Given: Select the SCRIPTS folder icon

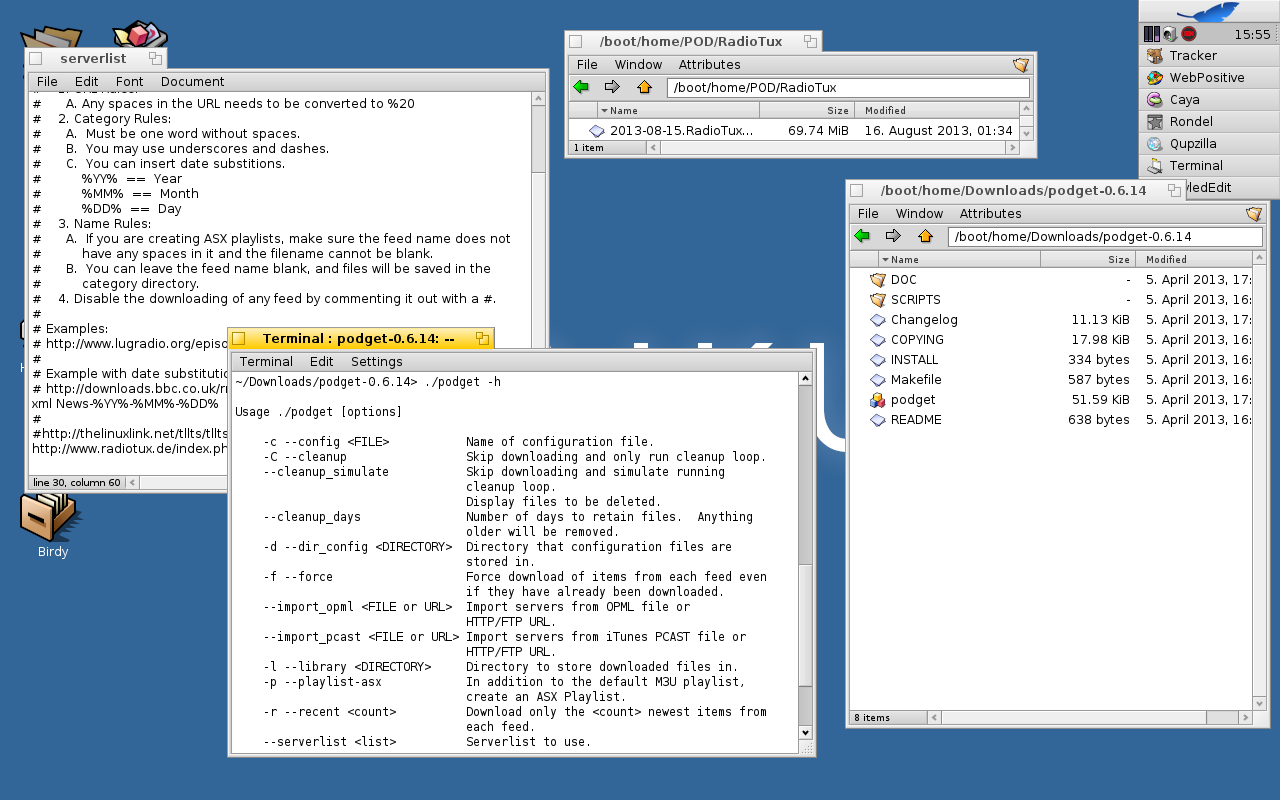Looking at the screenshot, I should pos(877,300).
